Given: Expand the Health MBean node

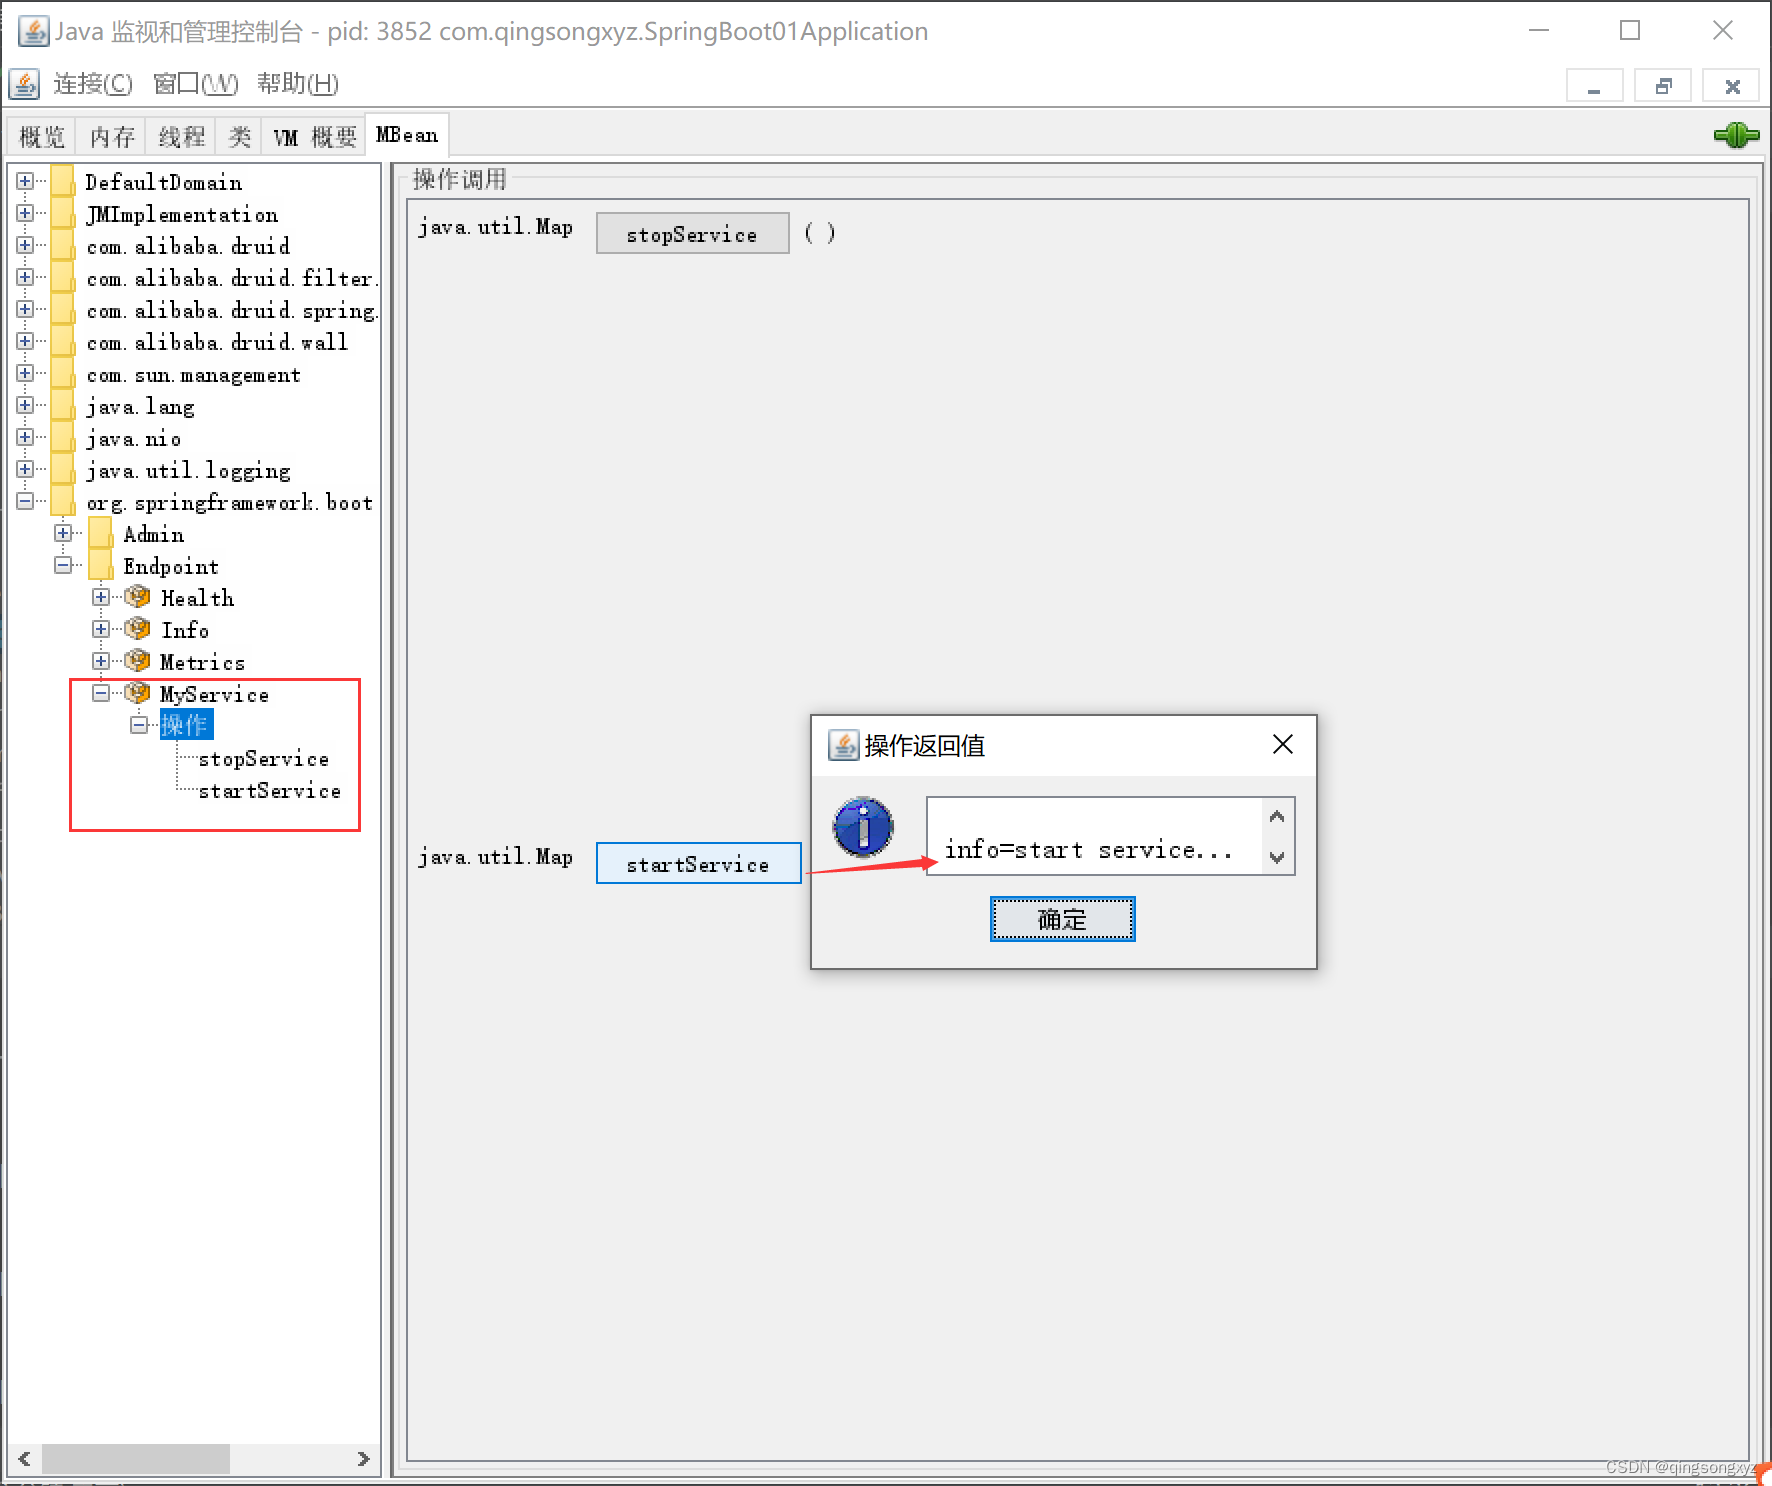Looking at the screenshot, I should point(101,597).
